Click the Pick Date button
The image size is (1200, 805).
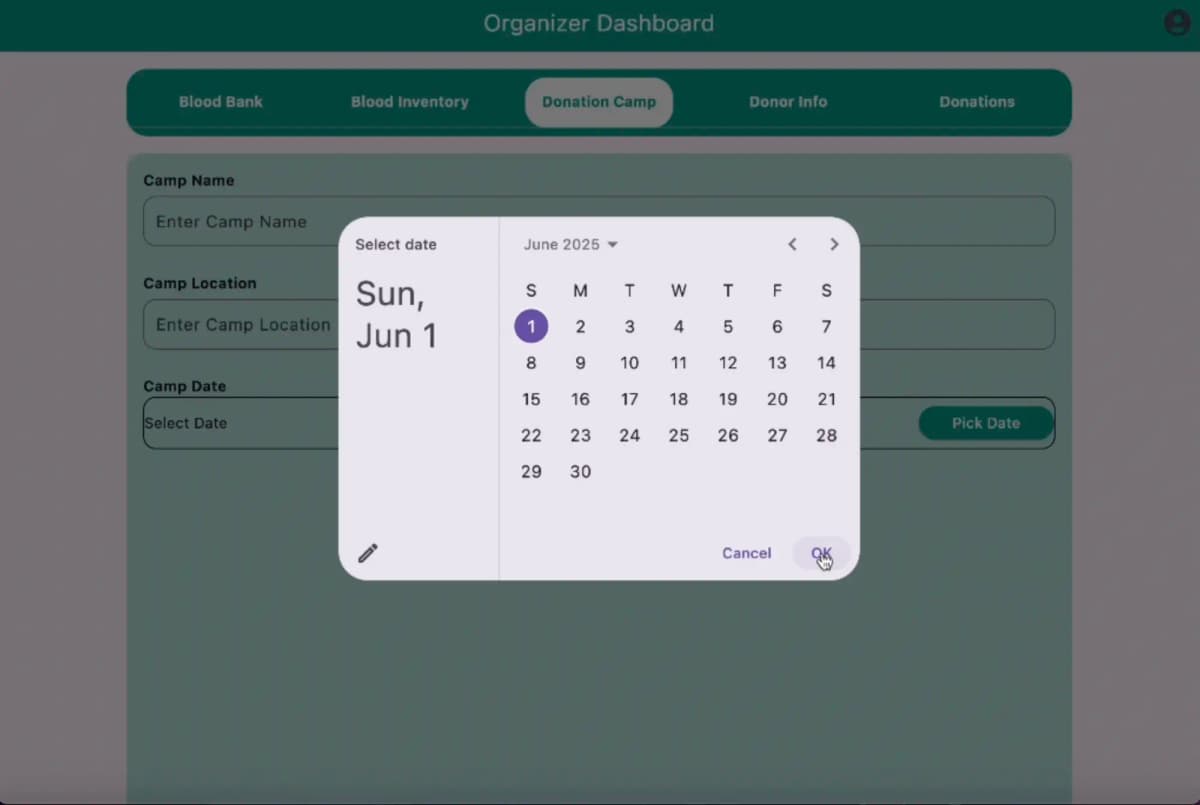pyautogui.click(x=985, y=423)
